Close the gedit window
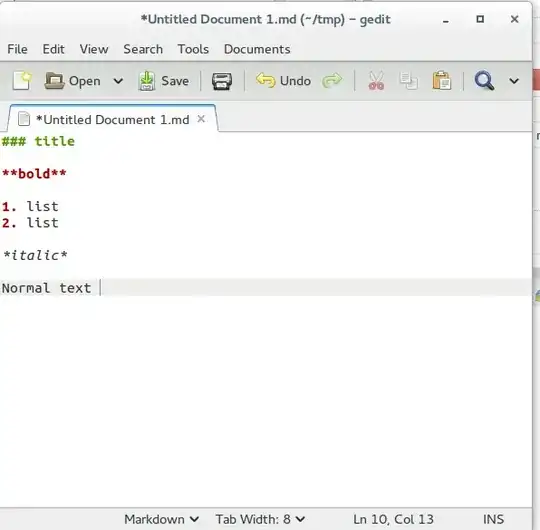Image resolution: width=540 pixels, height=530 pixels. point(514,19)
